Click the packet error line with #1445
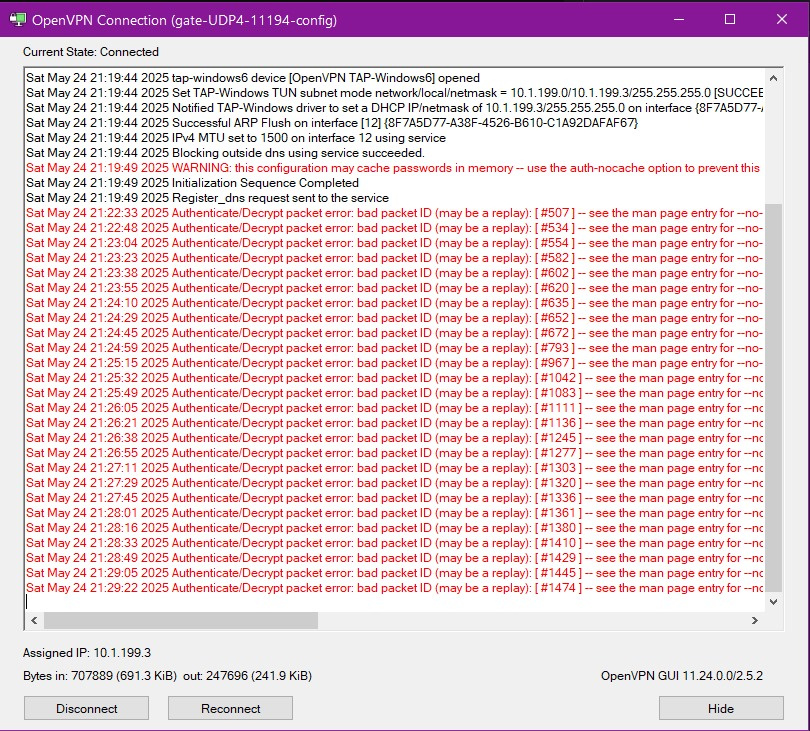Viewport: 810px width, 731px height. (x=394, y=572)
